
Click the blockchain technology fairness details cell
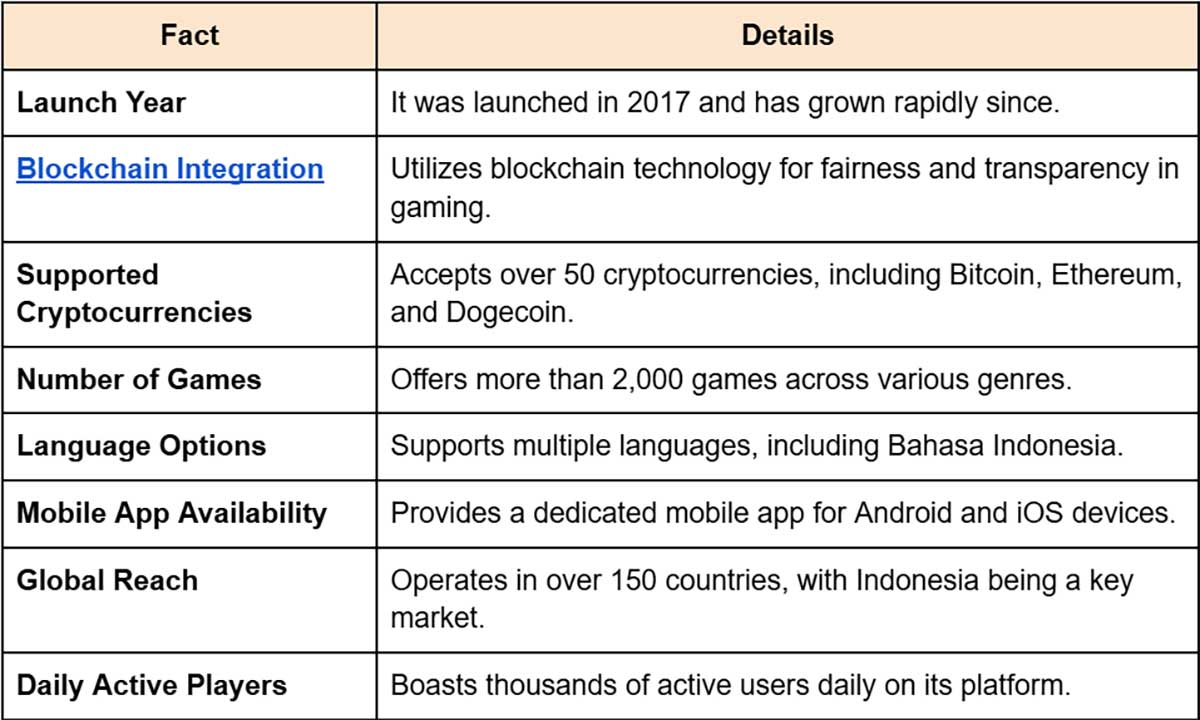pos(787,188)
